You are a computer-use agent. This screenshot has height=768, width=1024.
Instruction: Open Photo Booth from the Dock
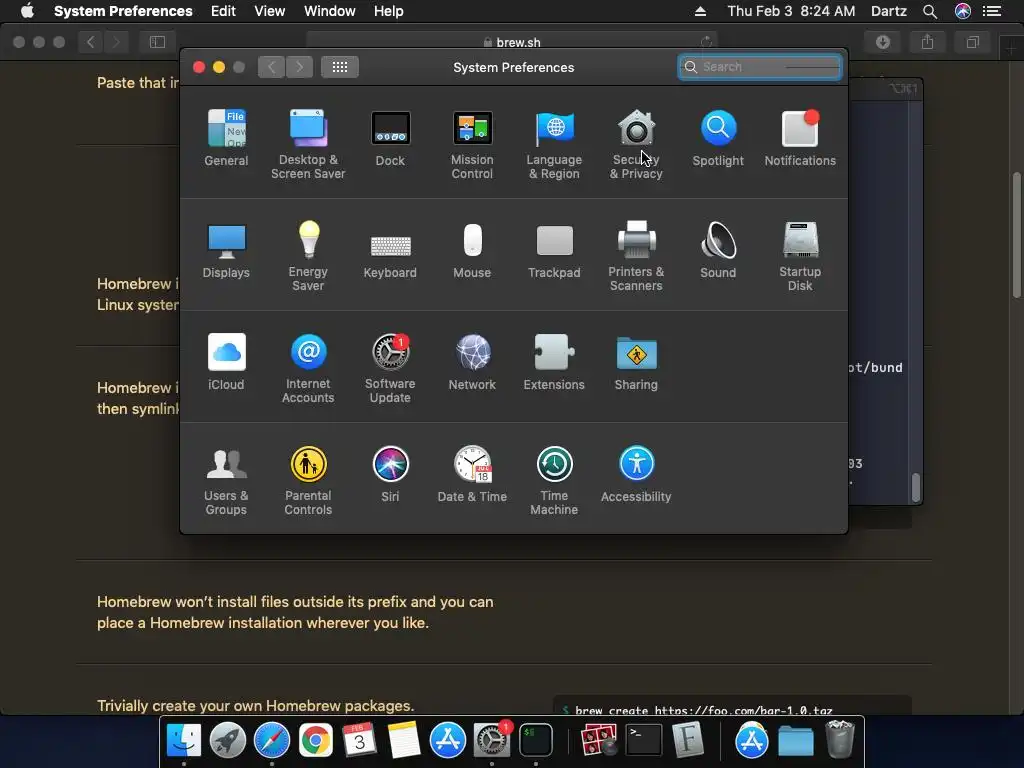click(599, 740)
